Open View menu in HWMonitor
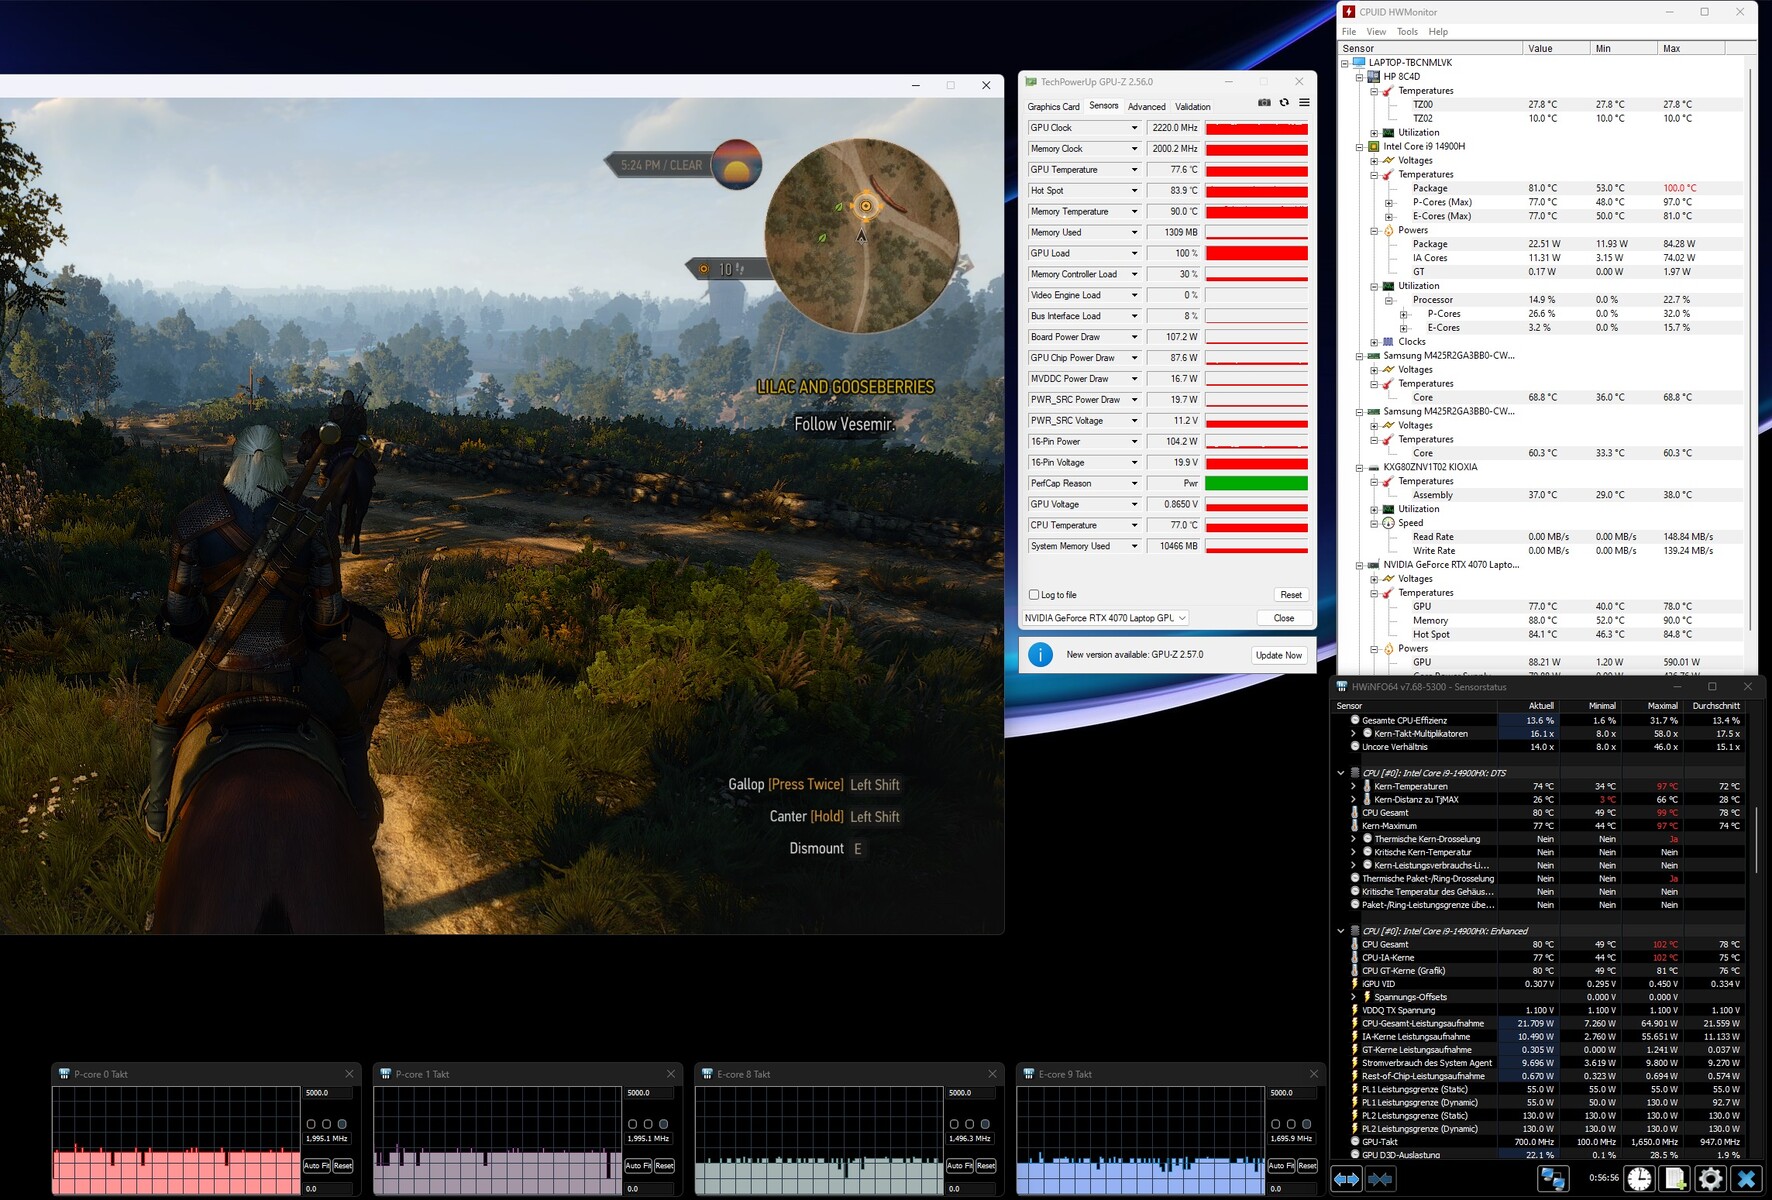The width and height of the screenshot is (1772, 1200). tap(1376, 32)
